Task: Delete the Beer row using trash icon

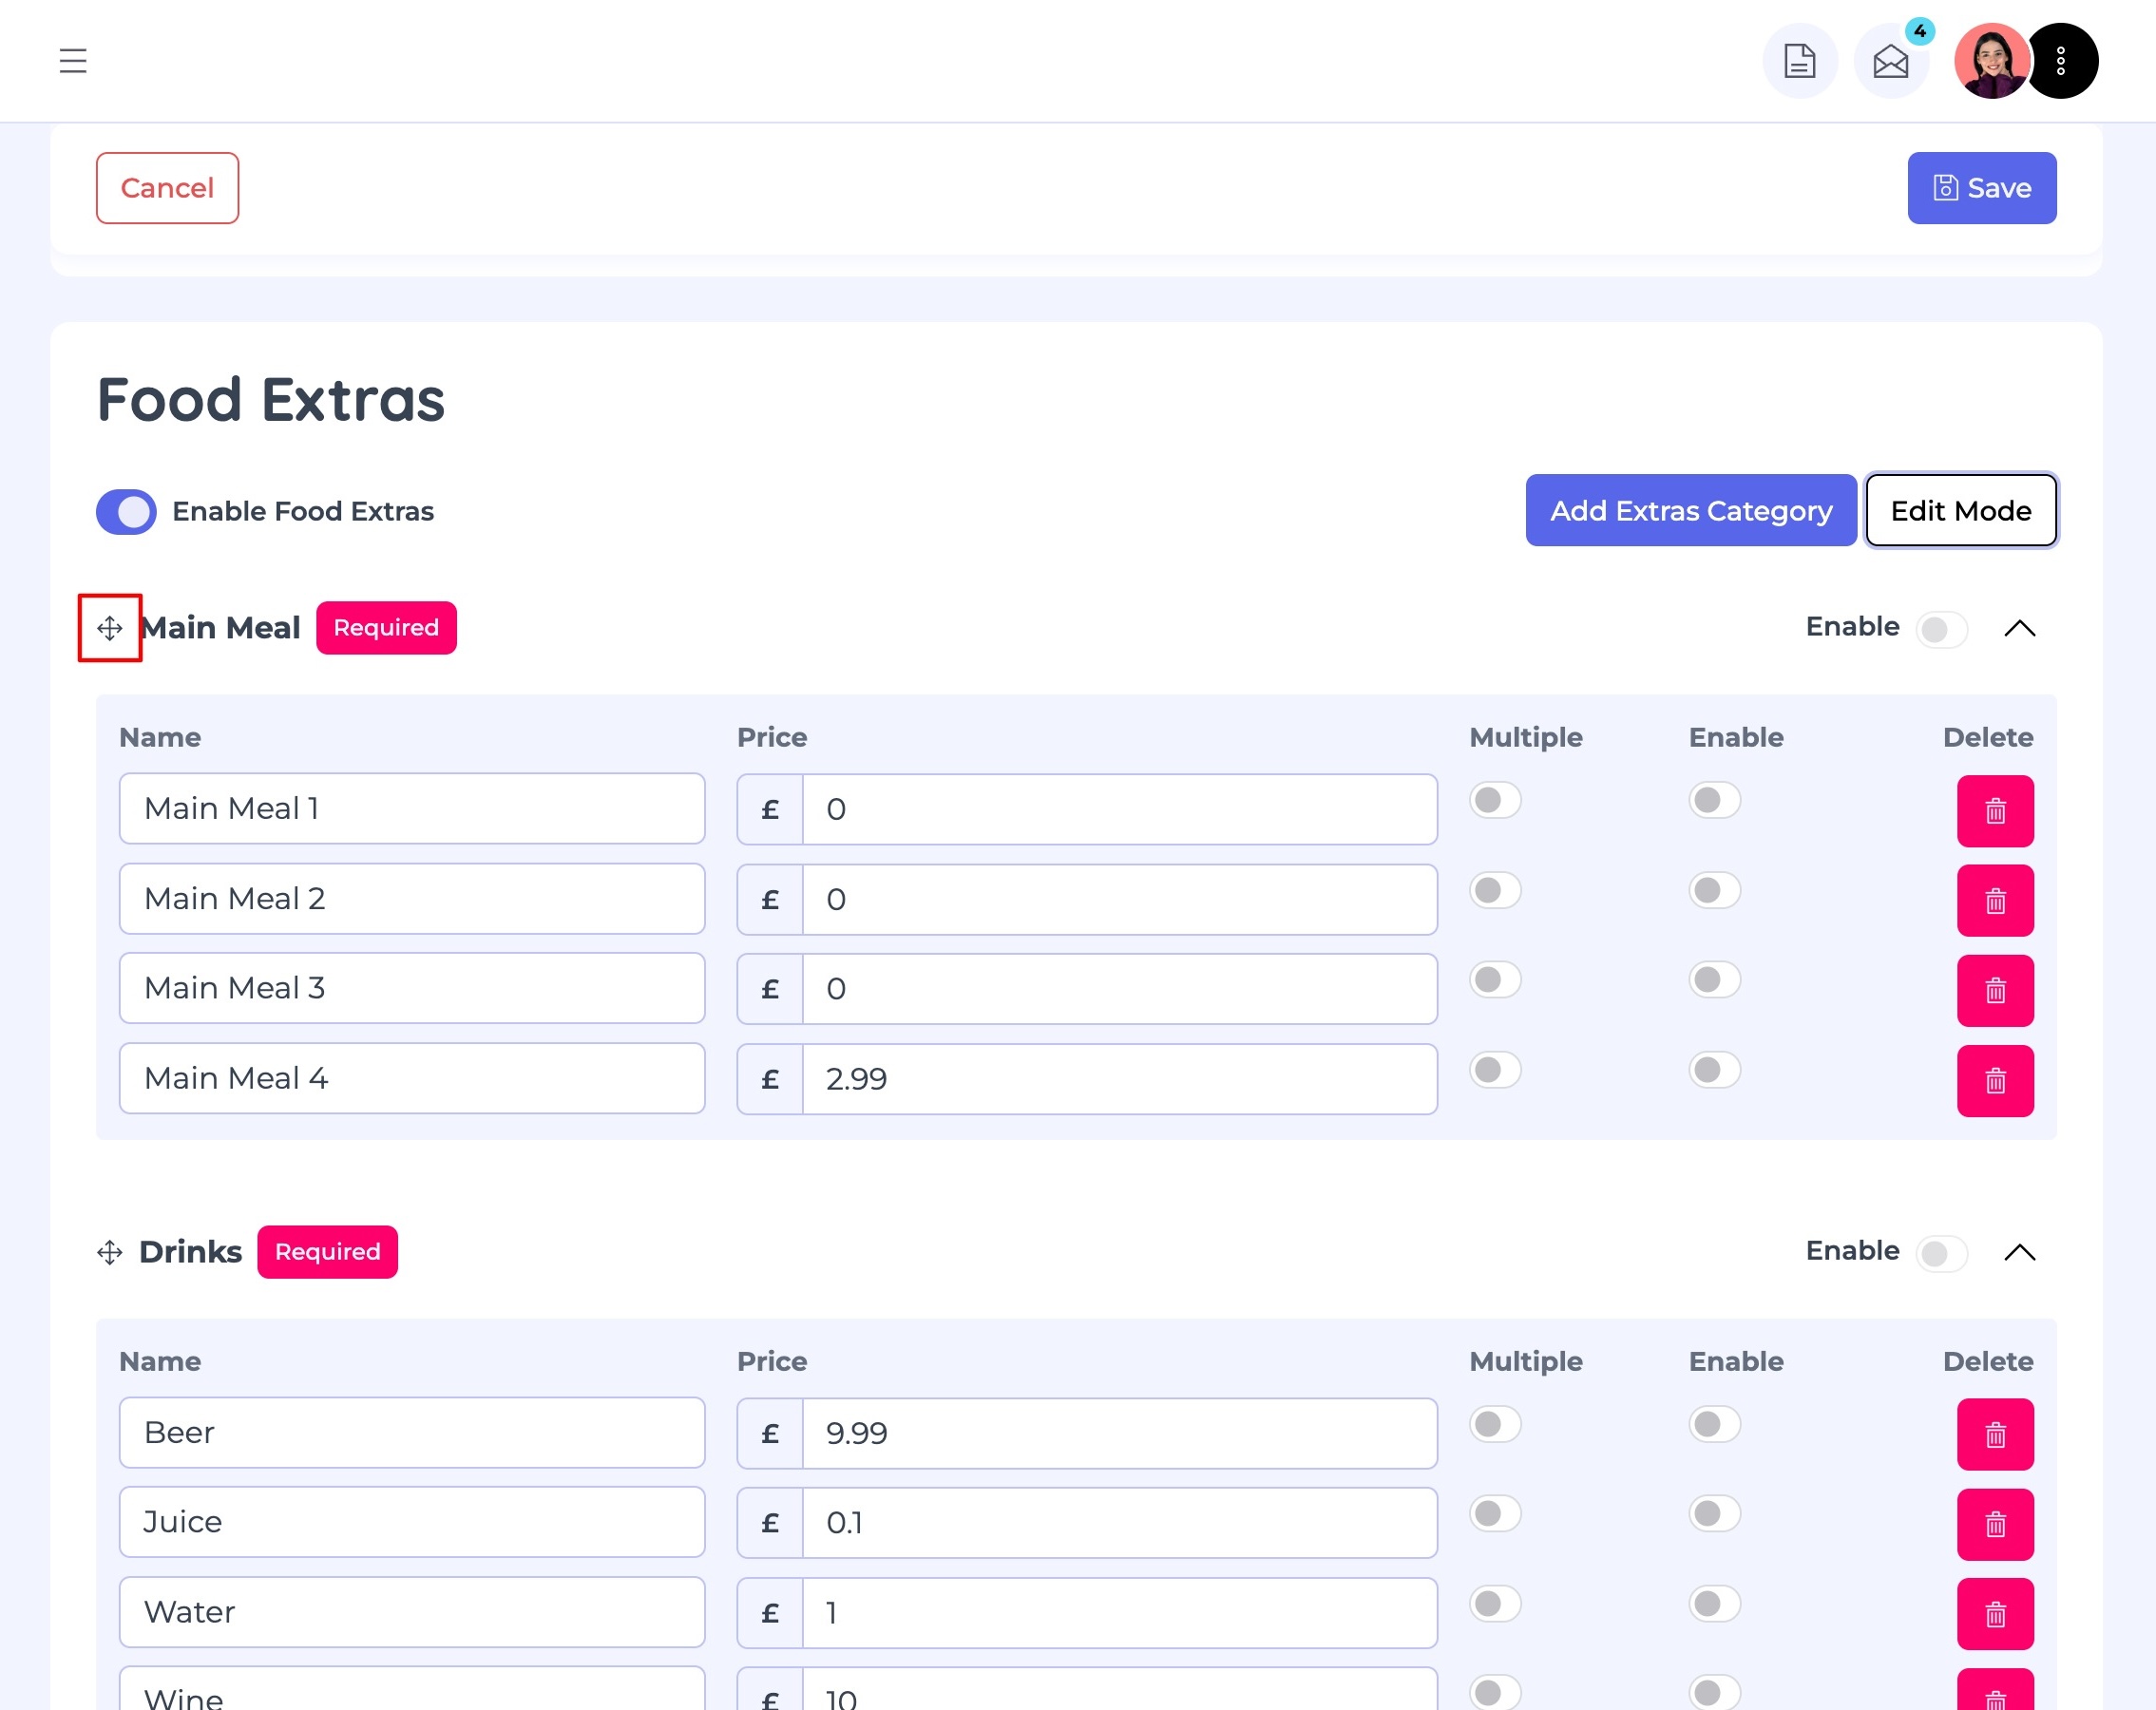Action: [x=1995, y=1435]
